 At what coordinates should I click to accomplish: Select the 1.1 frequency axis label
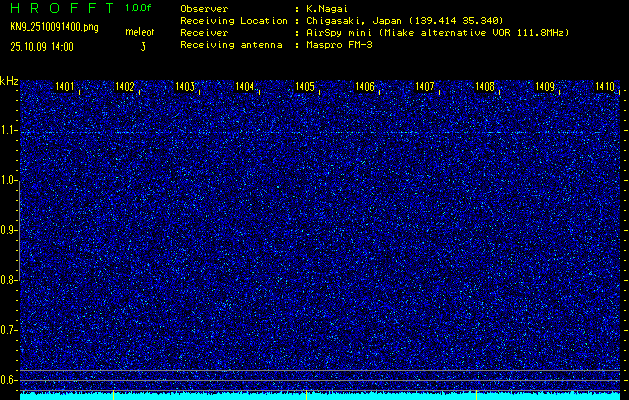9,130
